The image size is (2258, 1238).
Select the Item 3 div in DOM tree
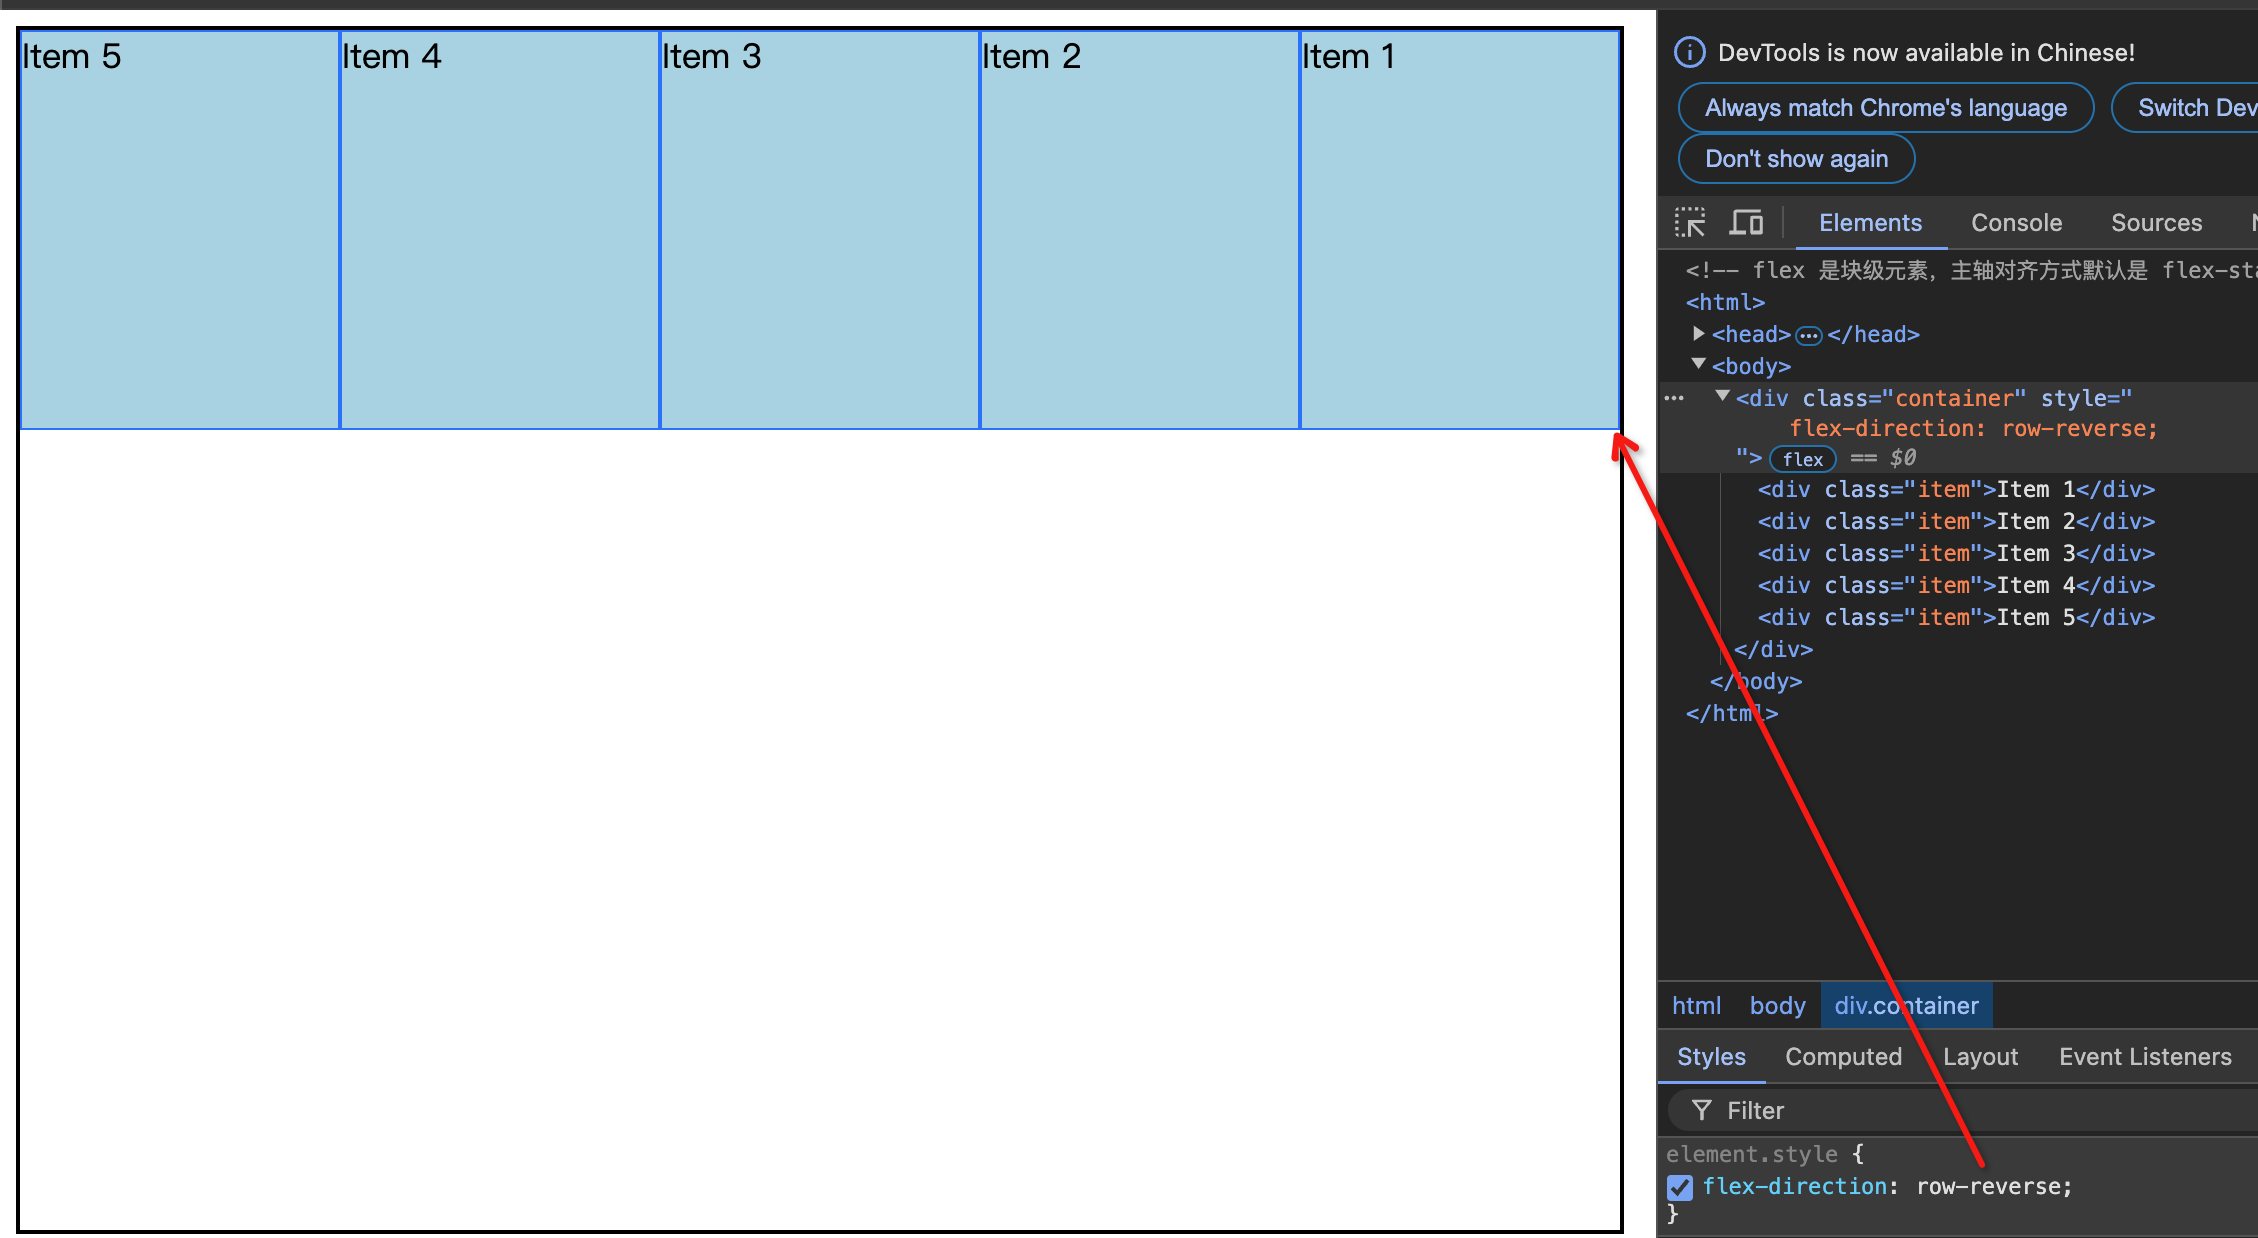click(x=1955, y=553)
